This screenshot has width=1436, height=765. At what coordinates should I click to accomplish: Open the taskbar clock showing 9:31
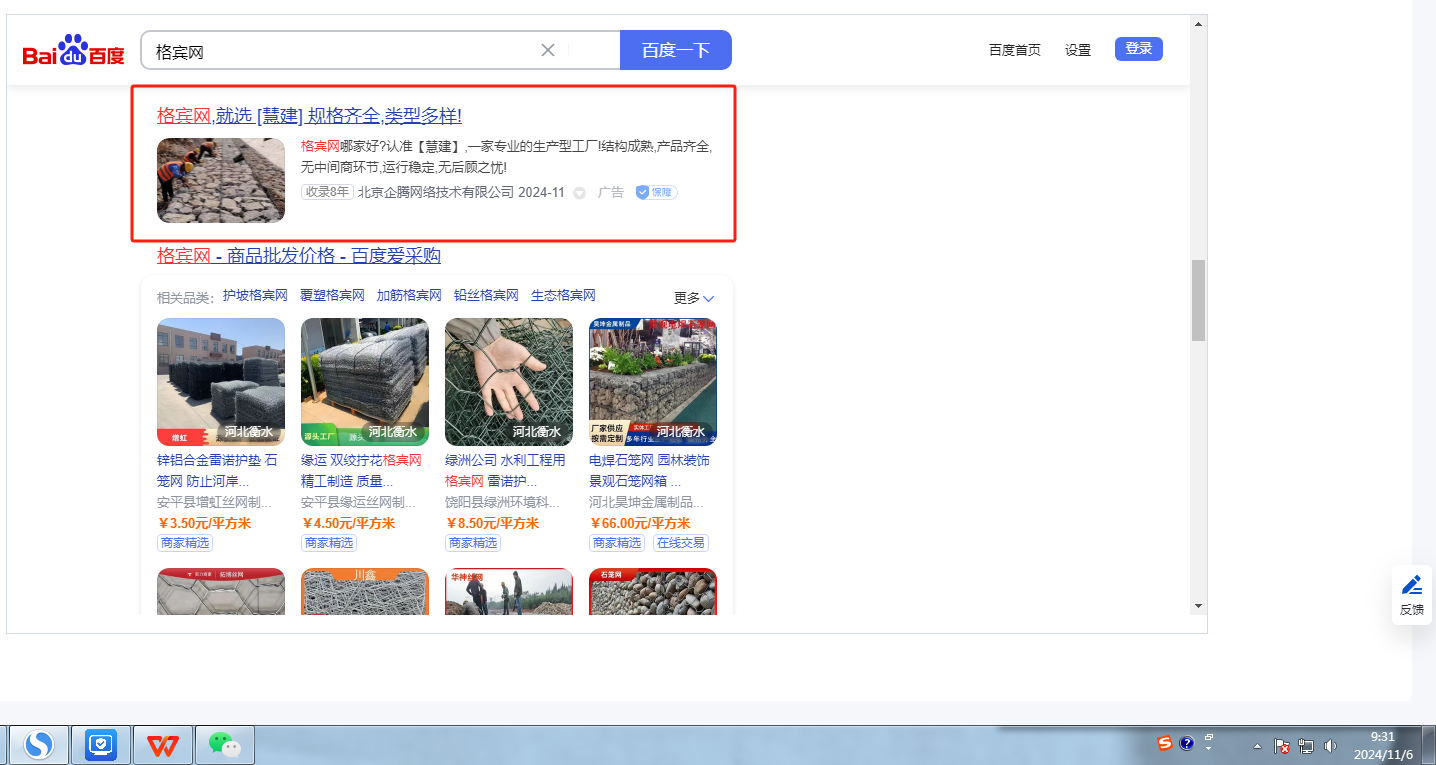[x=1383, y=745]
